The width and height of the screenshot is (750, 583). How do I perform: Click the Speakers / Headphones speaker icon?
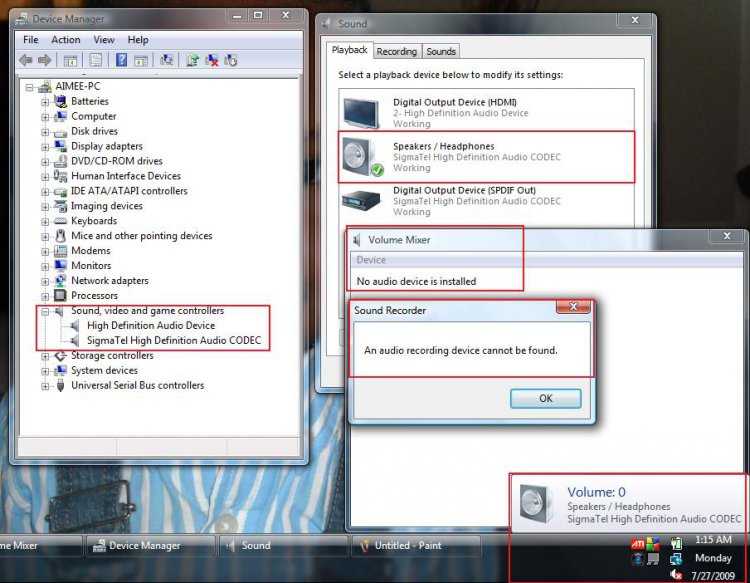click(363, 157)
